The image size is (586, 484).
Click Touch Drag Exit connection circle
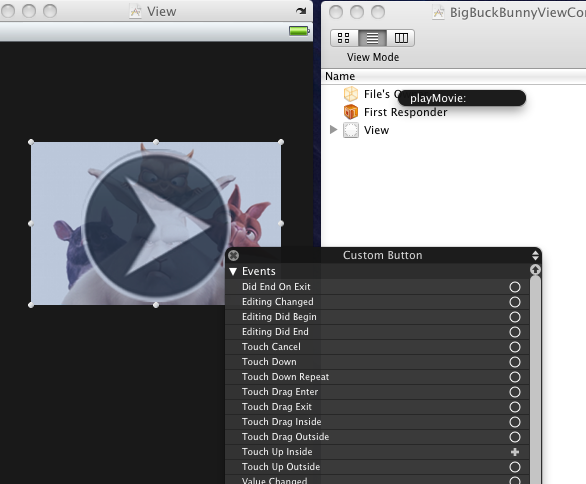pyautogui.click(x=515, y=407)
